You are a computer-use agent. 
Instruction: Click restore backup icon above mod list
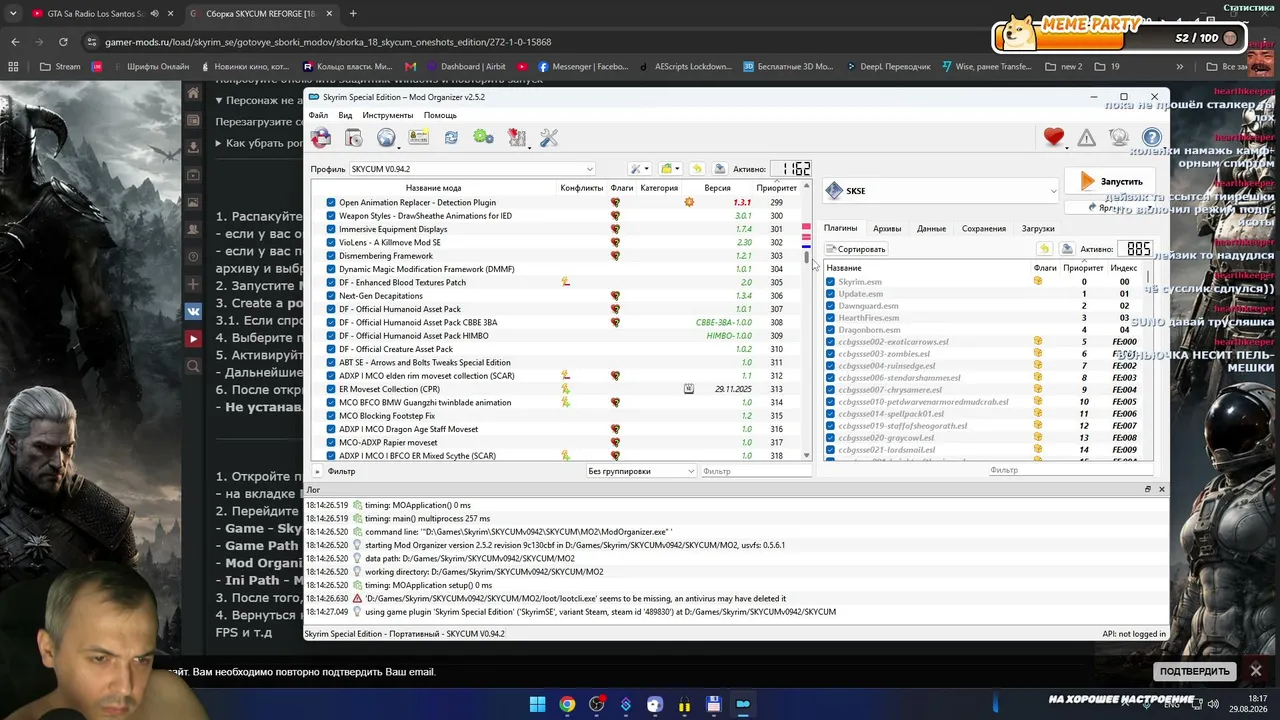(x=697, y=169)
